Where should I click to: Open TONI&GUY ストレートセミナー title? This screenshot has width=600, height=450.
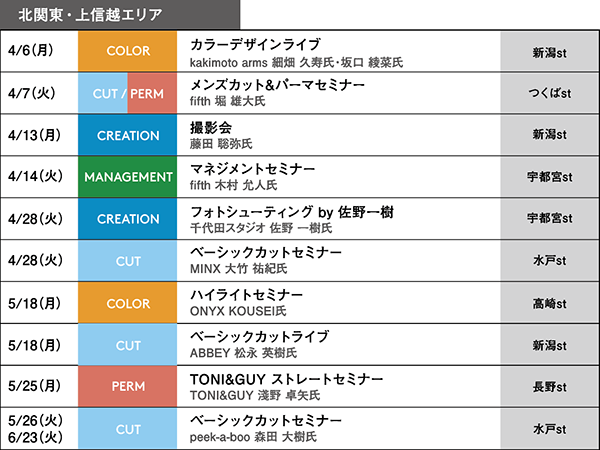286,379
